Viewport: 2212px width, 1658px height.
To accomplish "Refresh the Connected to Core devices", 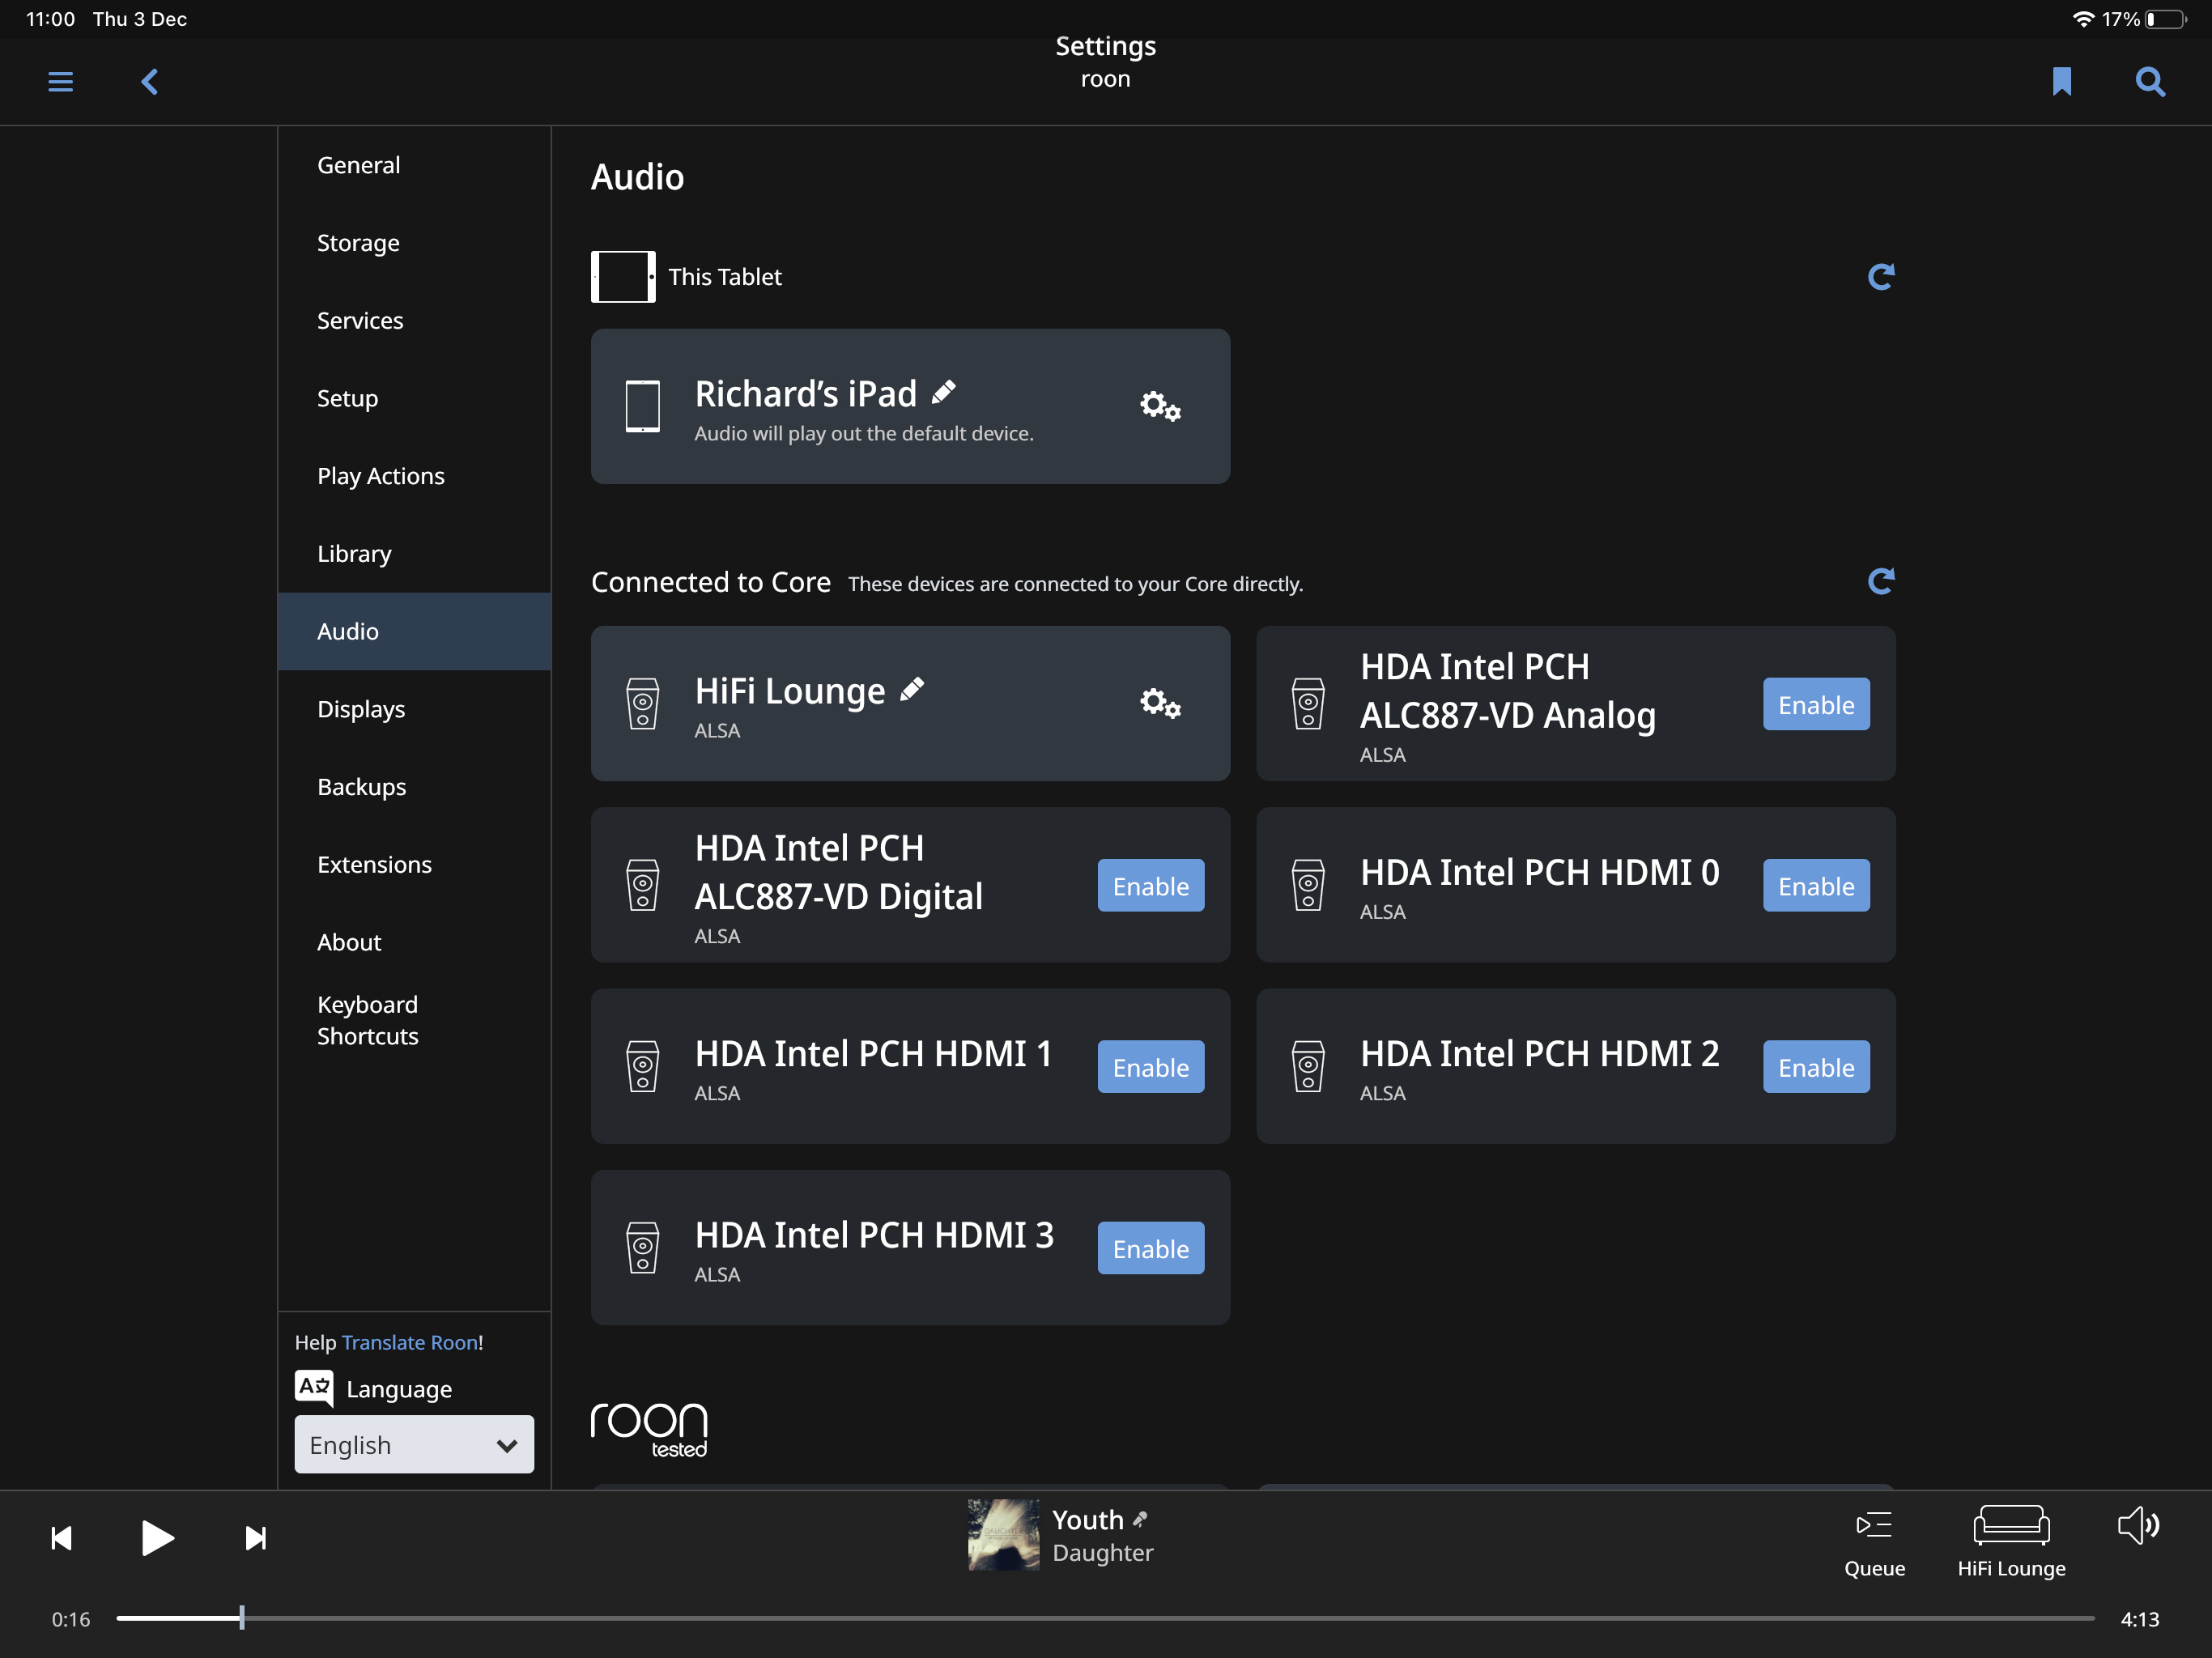I will (1881, 582).
